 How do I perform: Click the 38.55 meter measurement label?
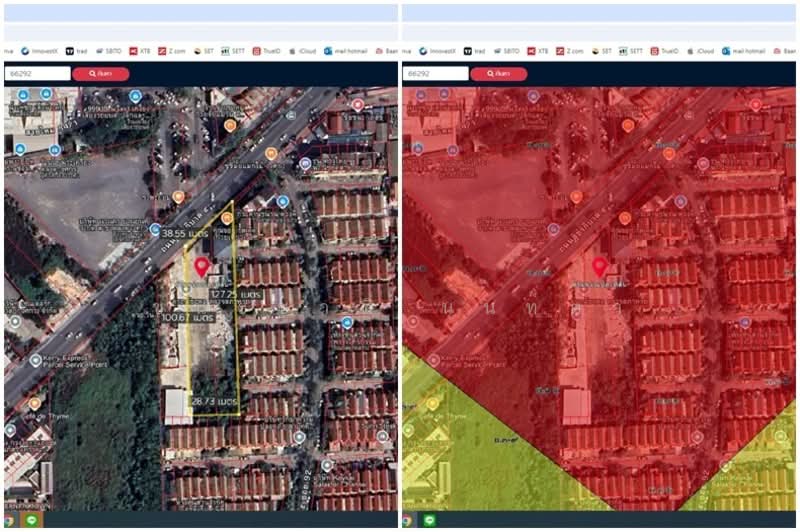(x=186, y=230)
